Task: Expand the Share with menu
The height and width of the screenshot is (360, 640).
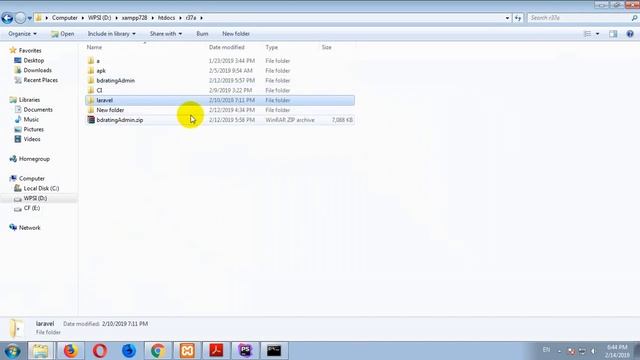Action: [166, 34]
